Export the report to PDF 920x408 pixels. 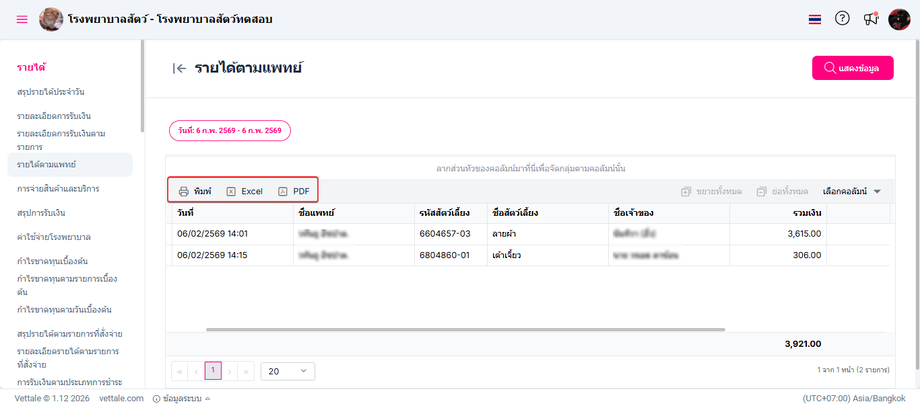[293, 191]
